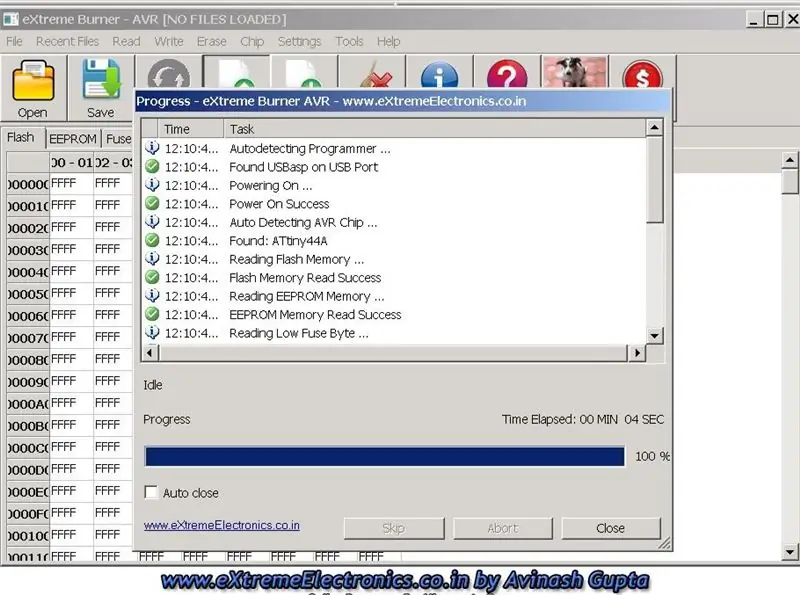Viewport: 800px width, 595px height.
Task: Click the Open folder icon in toolbar
Action: [33, 81]
